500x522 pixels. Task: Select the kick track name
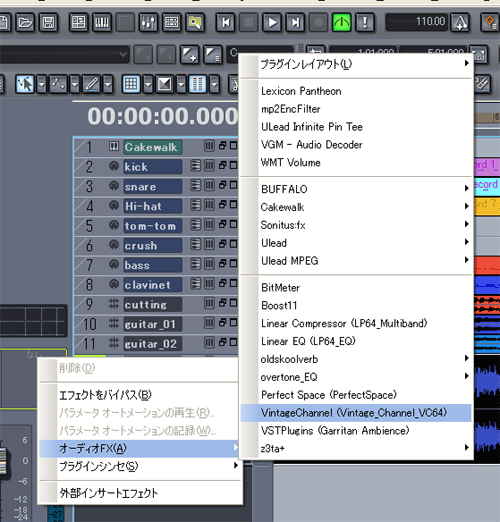(152, 167)
